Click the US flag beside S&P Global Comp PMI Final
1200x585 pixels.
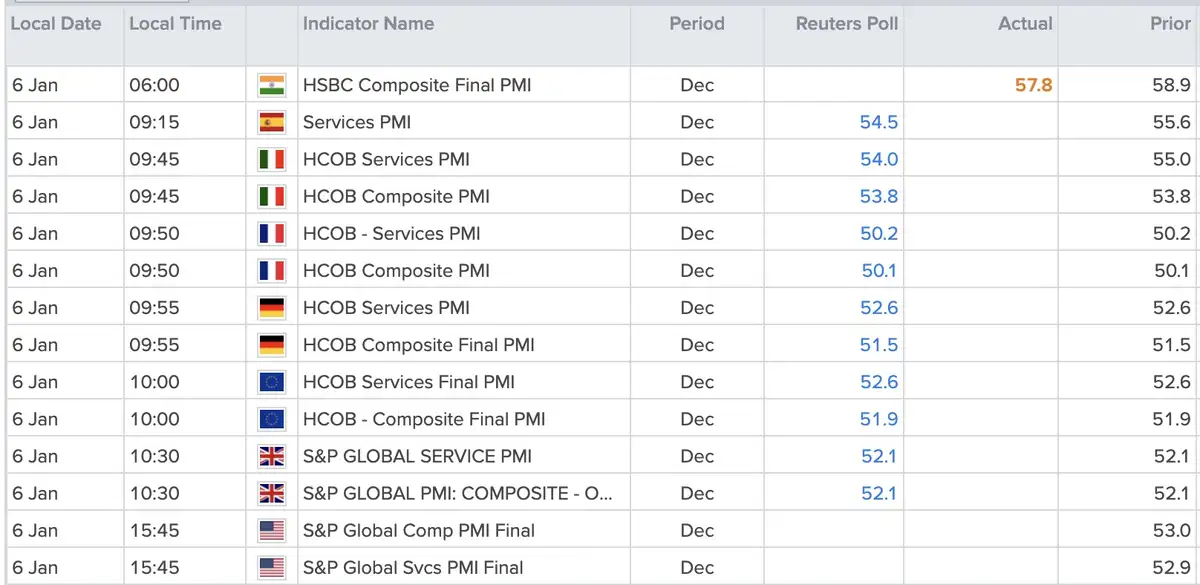click(x=271, y=529)
